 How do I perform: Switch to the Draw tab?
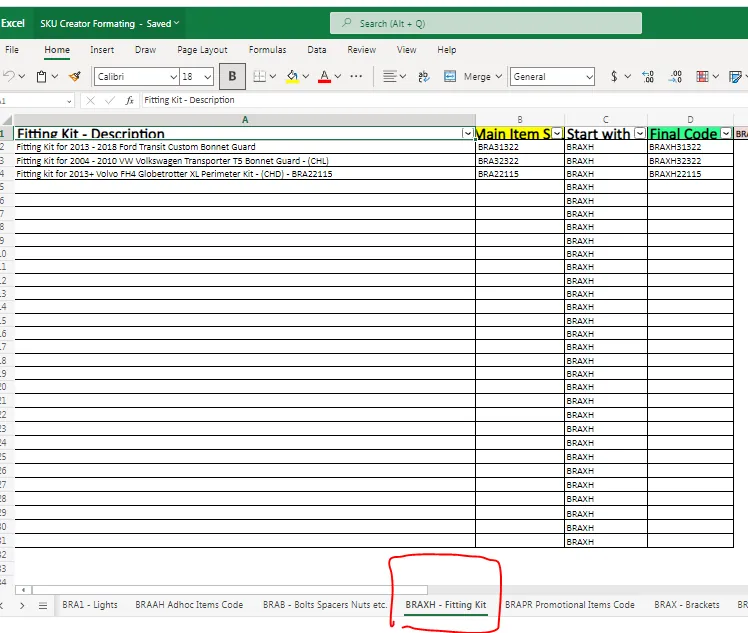(145, 50)
